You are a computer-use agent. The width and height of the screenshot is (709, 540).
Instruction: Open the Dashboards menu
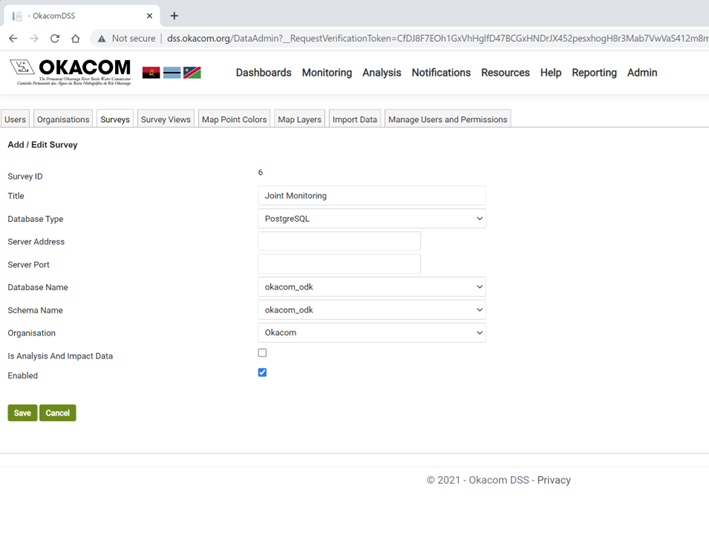coord(264,73)
